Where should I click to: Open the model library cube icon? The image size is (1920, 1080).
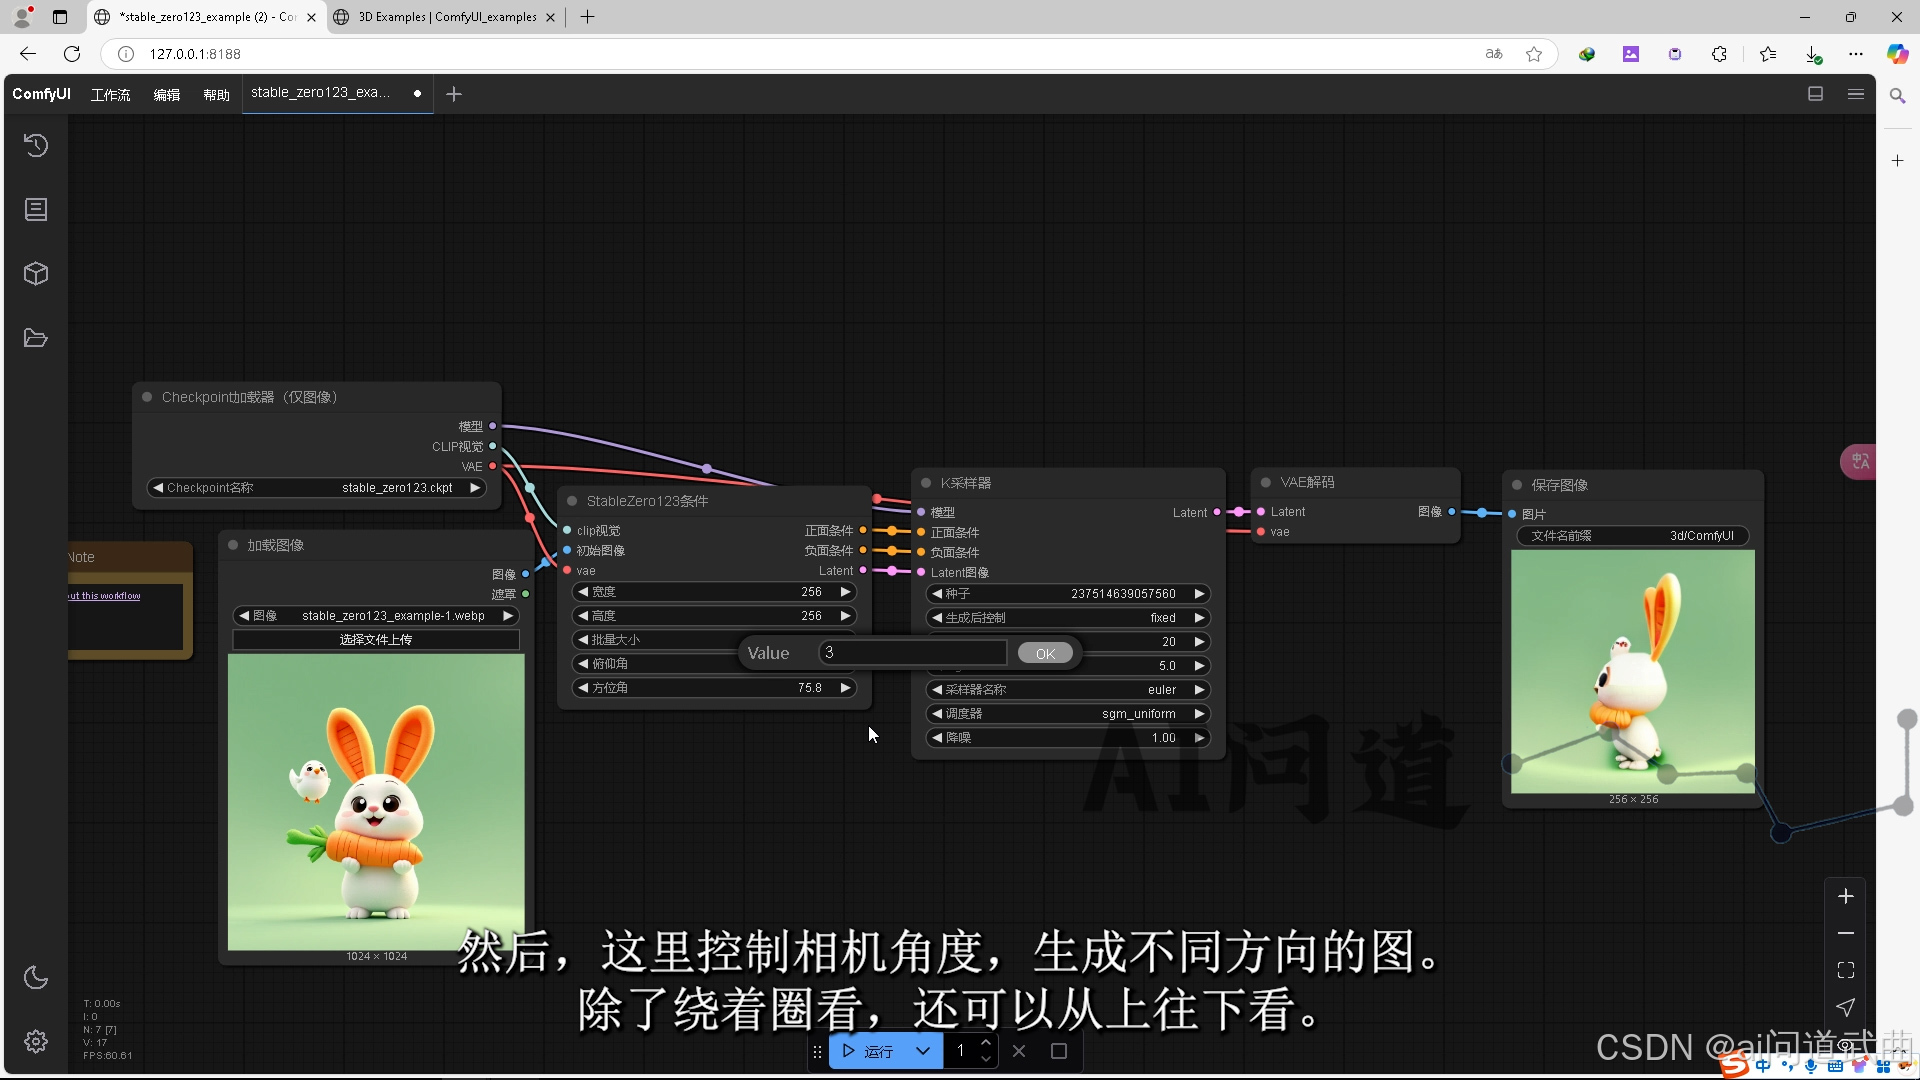(36, 274)
